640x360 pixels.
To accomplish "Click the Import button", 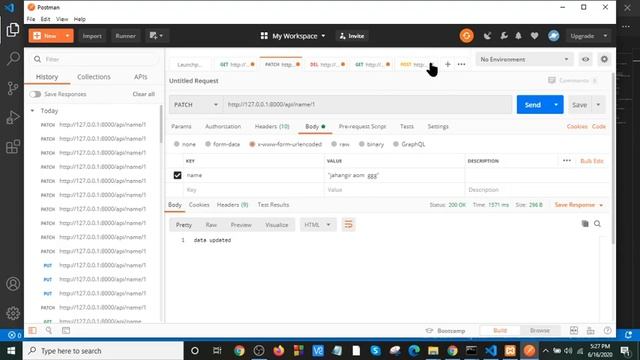I will pyautogui.click(x=92, y=36).
